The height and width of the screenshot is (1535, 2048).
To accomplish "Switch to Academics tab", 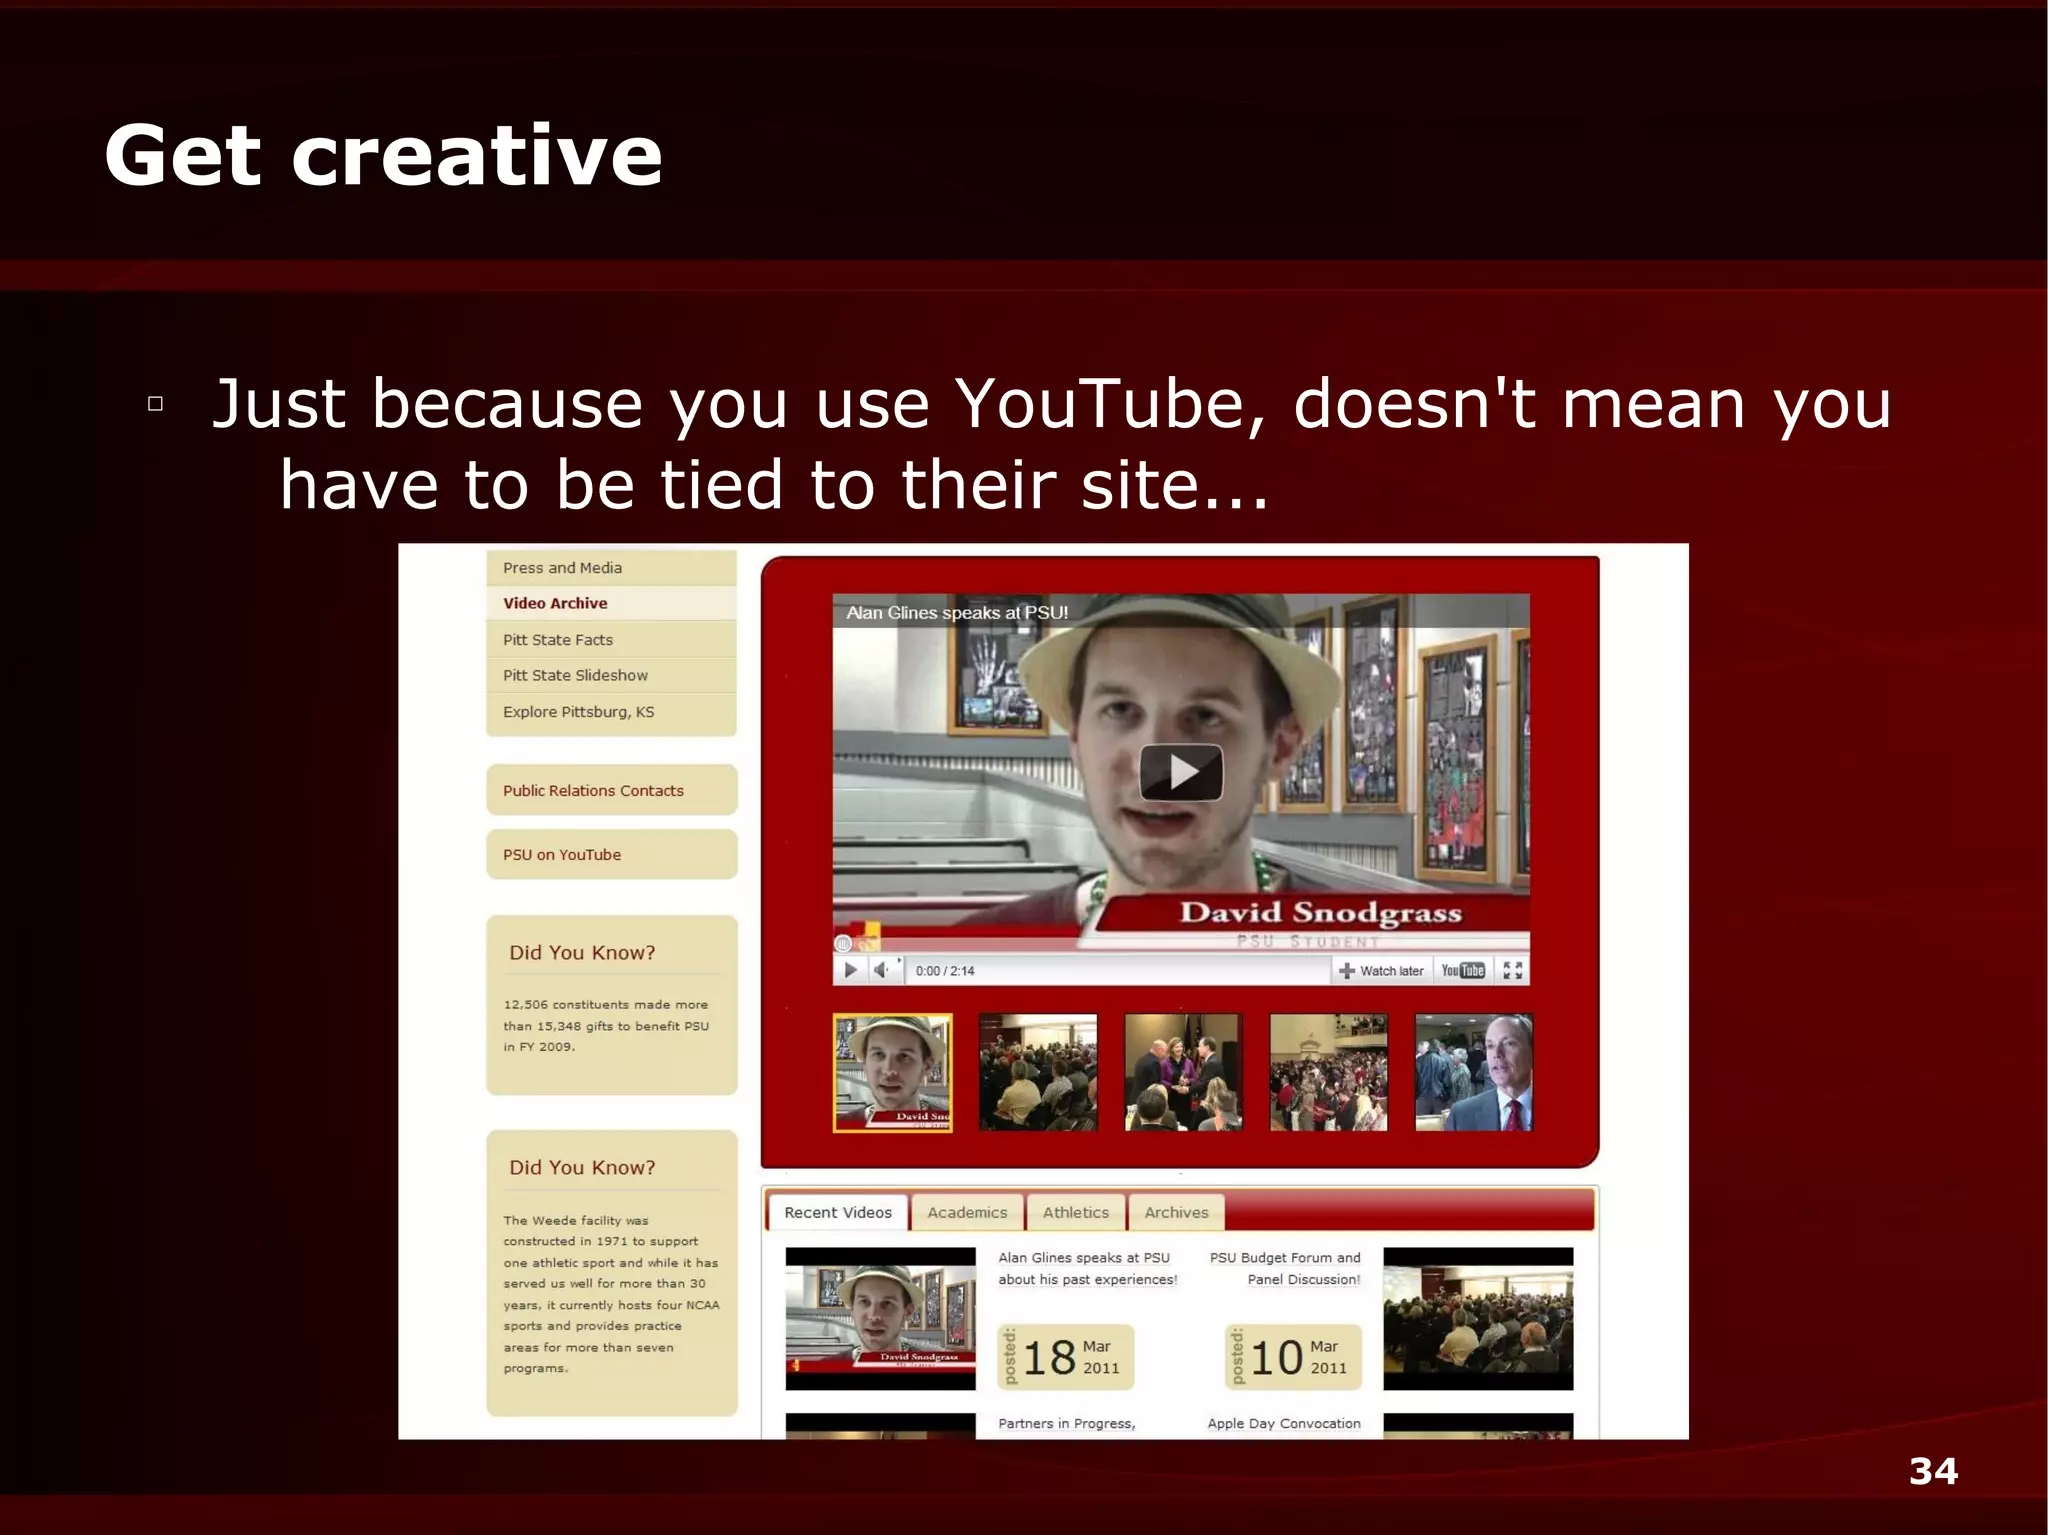I will point(967,1212).
